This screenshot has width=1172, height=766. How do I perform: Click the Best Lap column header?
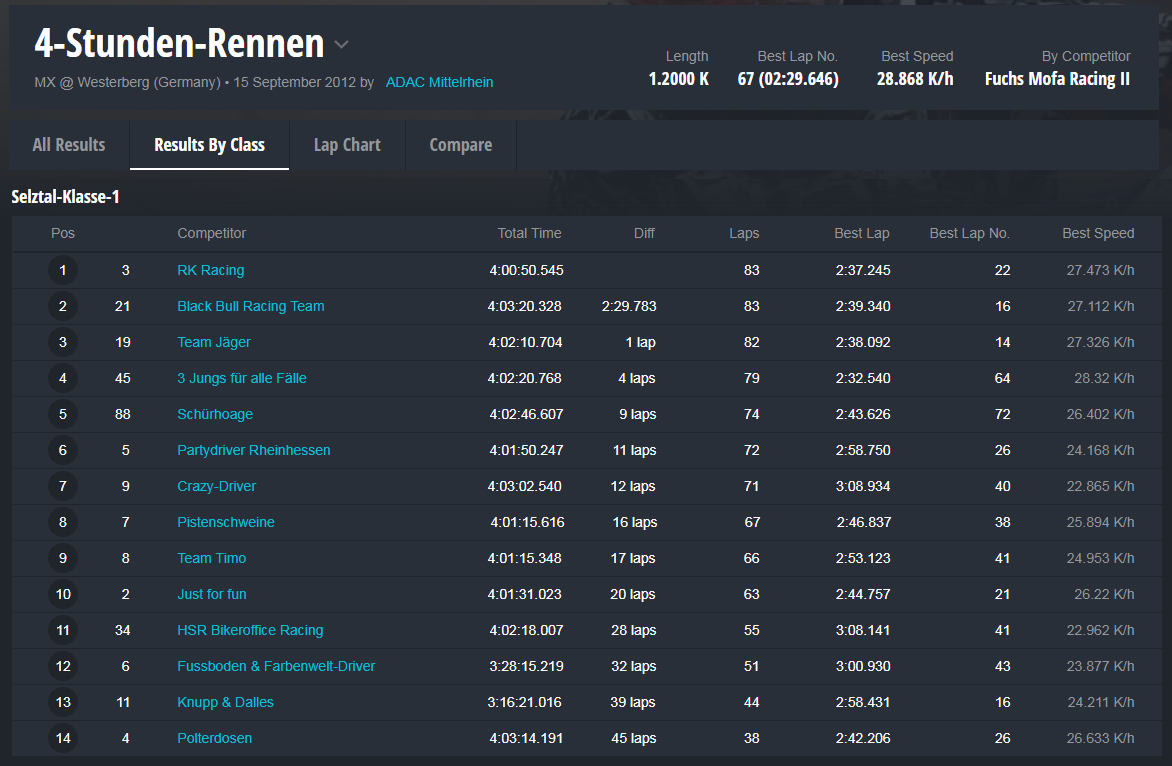pos(861,233)
